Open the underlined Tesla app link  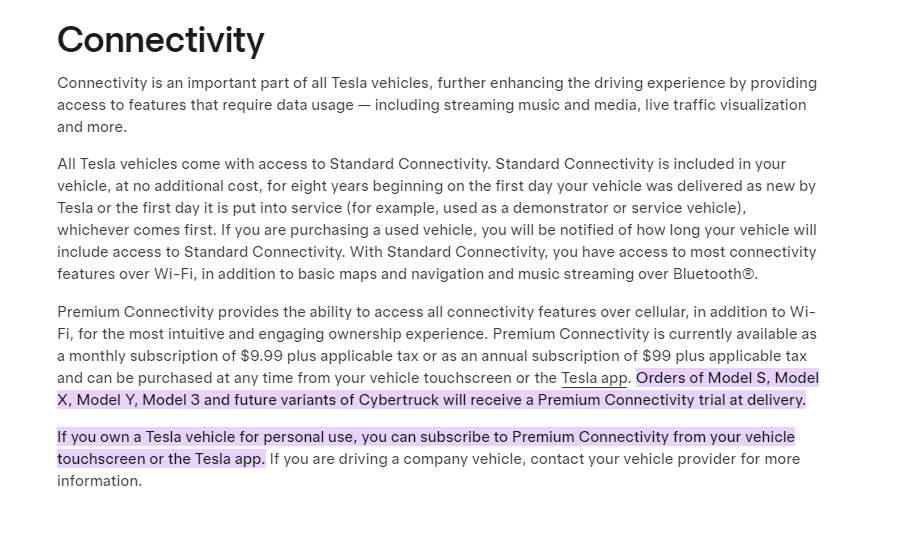[x=594, y=378]
